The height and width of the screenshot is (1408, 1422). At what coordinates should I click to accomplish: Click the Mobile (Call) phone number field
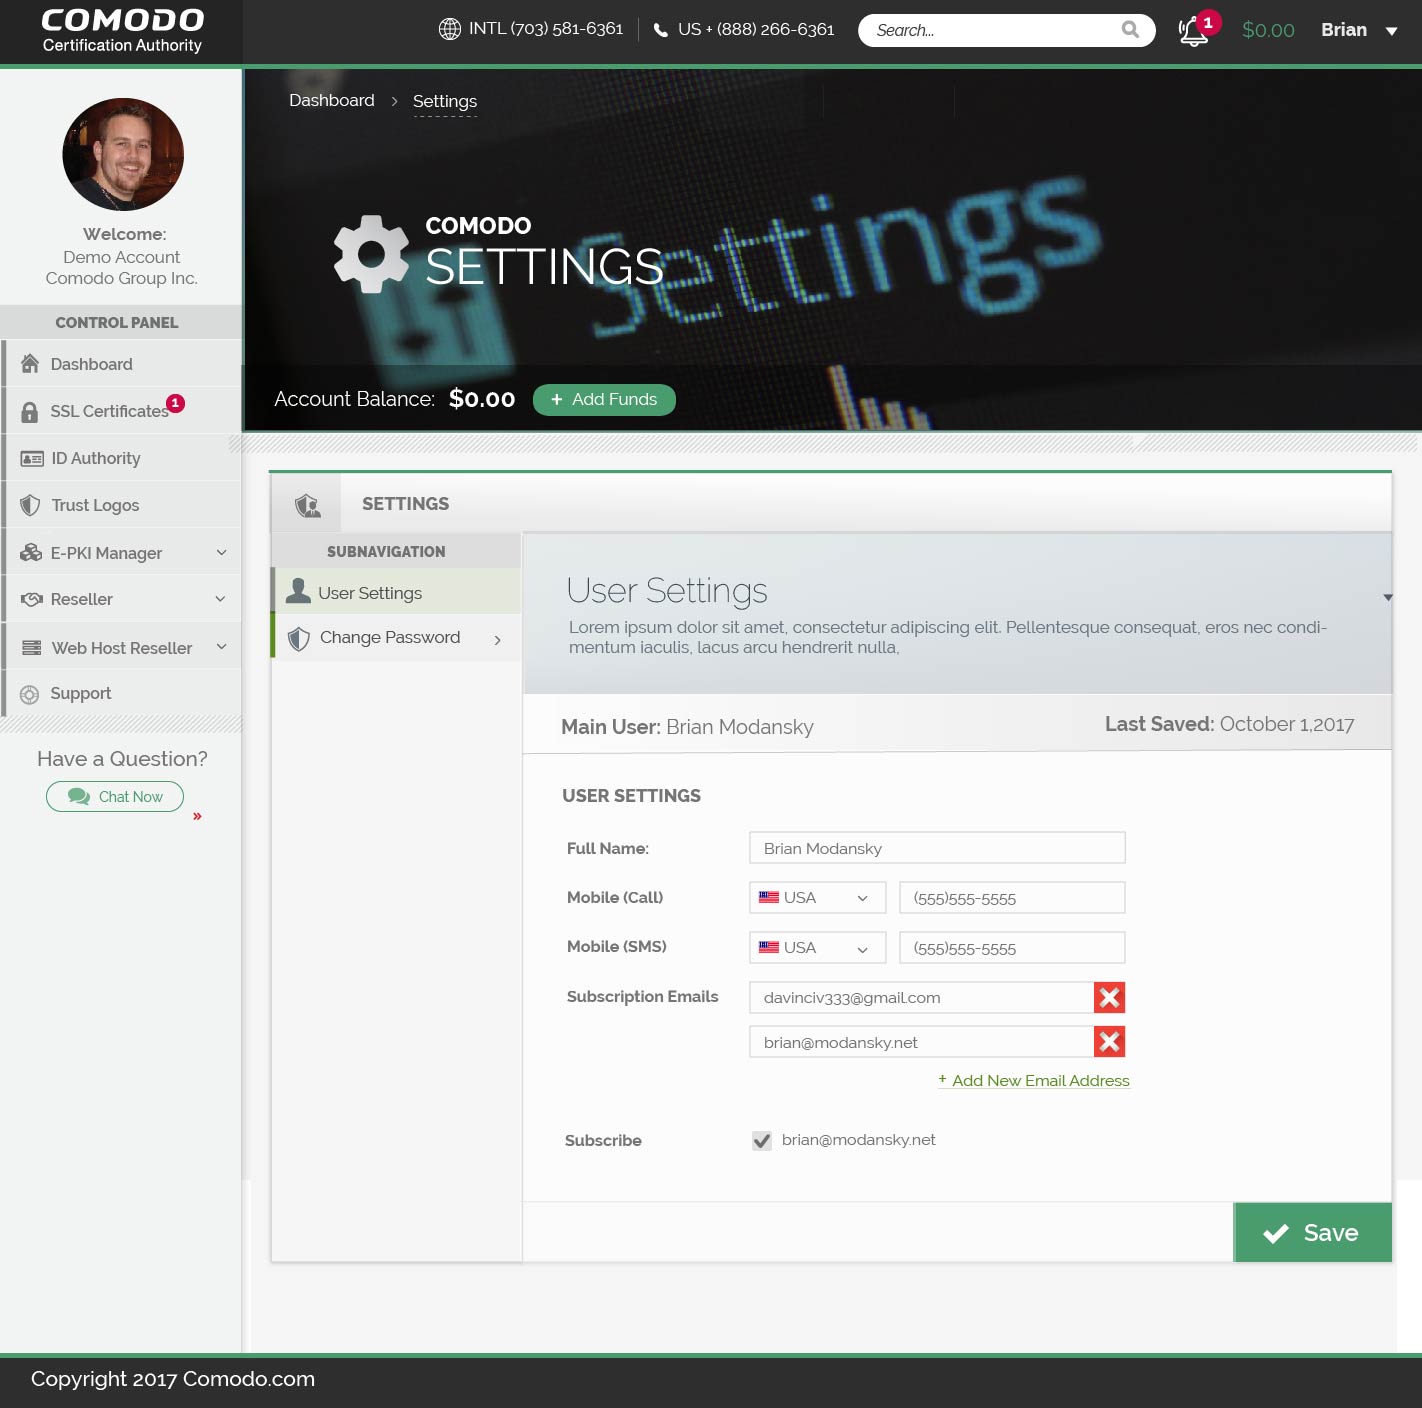click(1012, 898)
